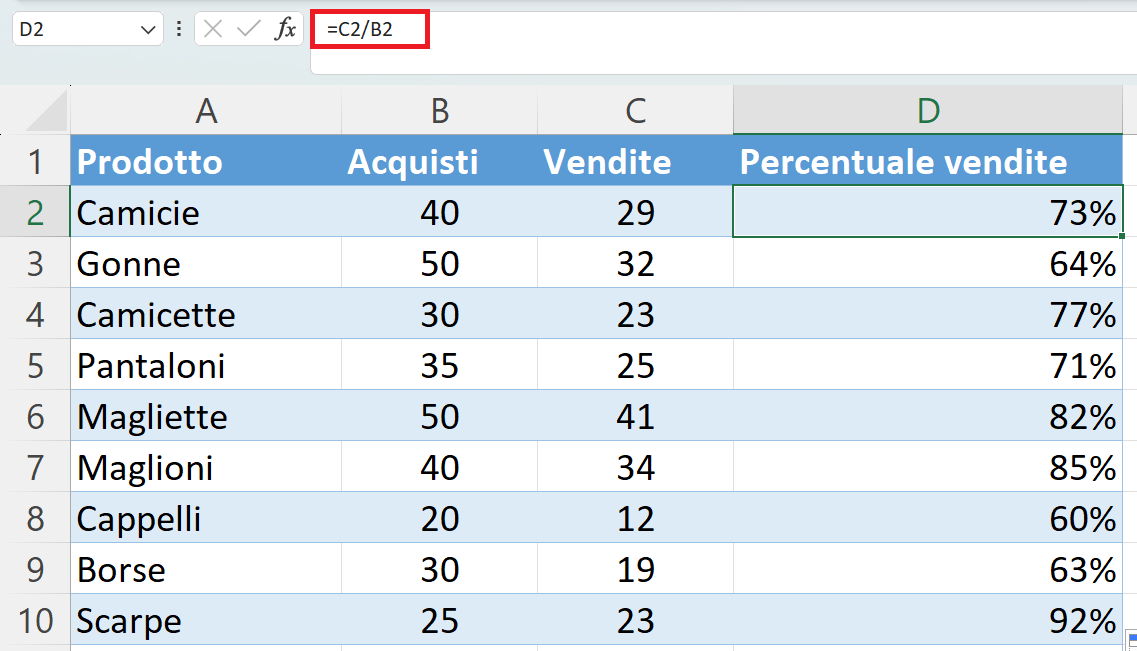Select column D header
This screenshot has width=1137, height=651.
coord(928,110)
